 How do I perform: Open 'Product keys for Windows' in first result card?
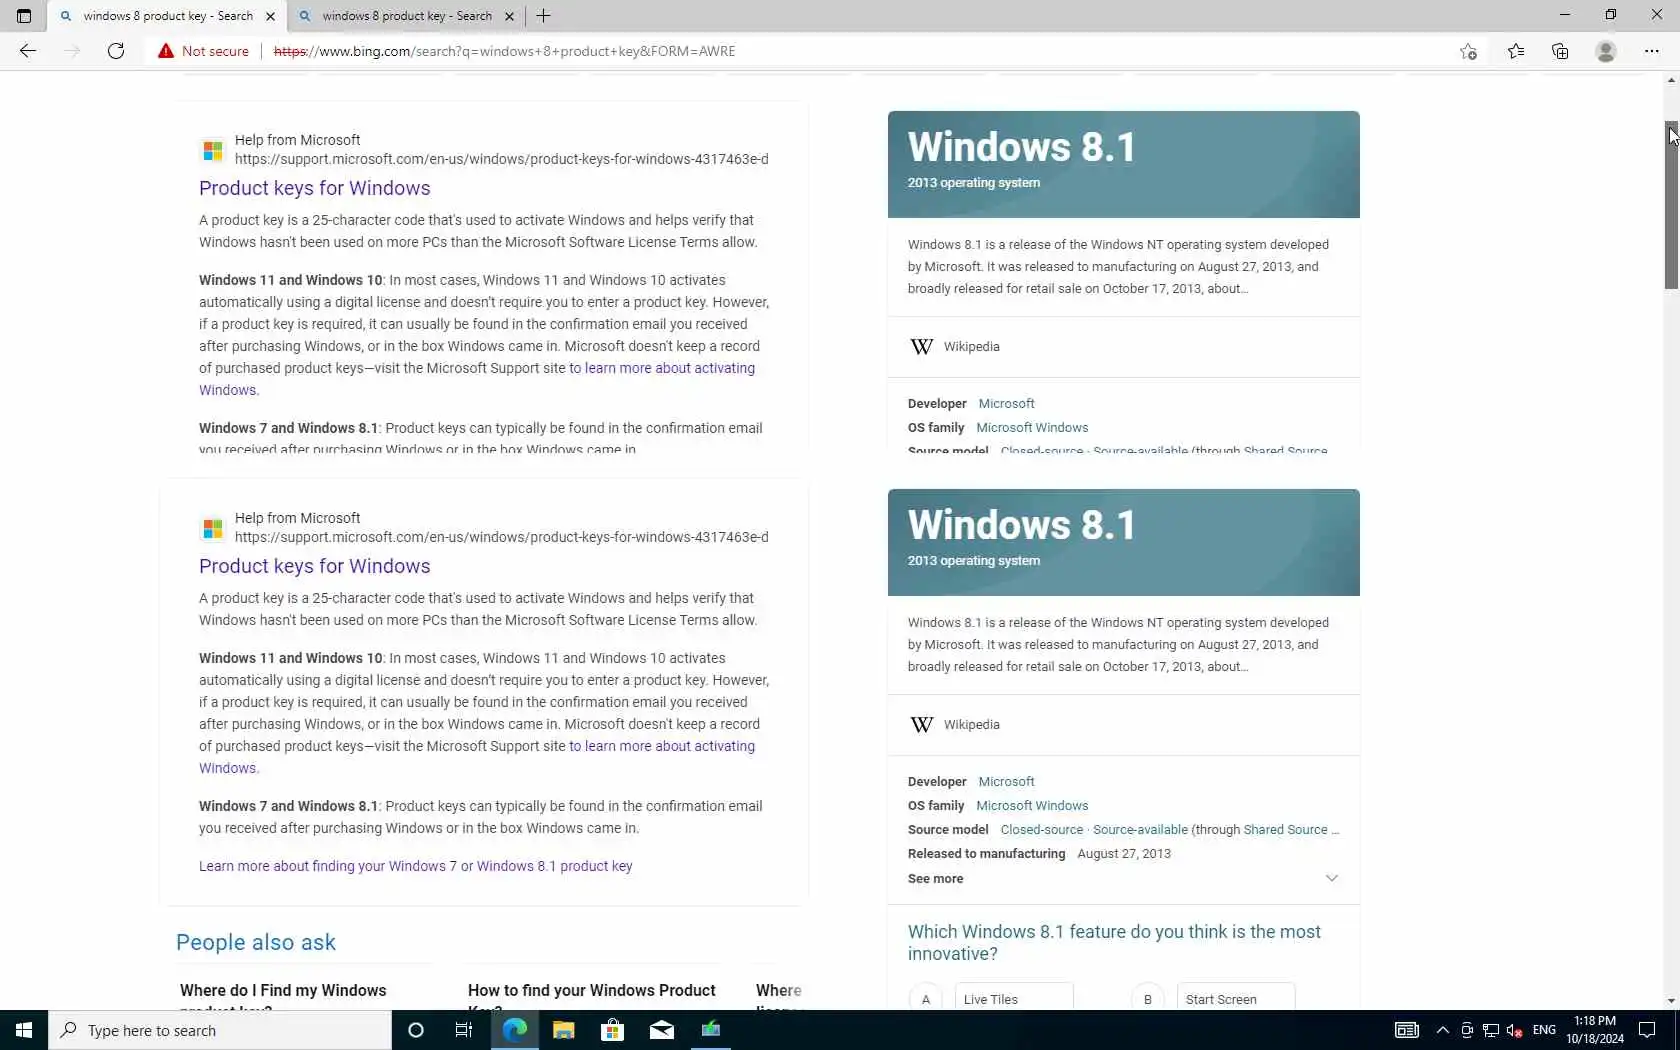tap(315, 188)
